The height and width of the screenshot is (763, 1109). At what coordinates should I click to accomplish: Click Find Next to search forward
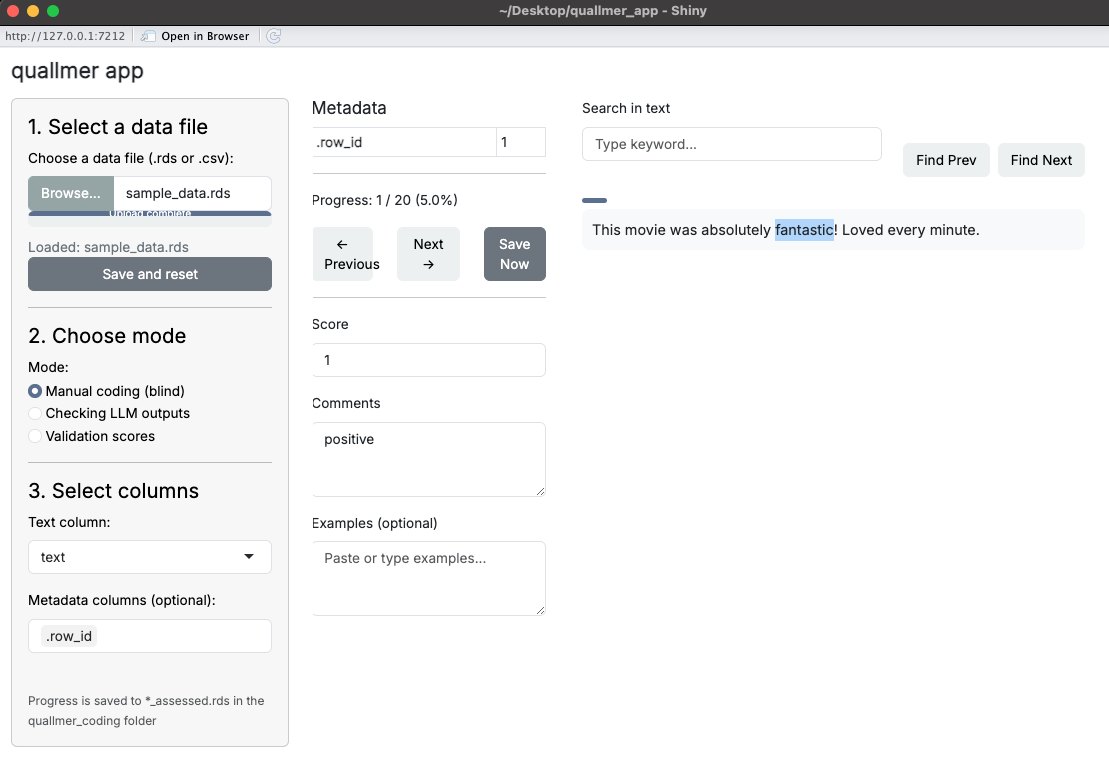1041,159
